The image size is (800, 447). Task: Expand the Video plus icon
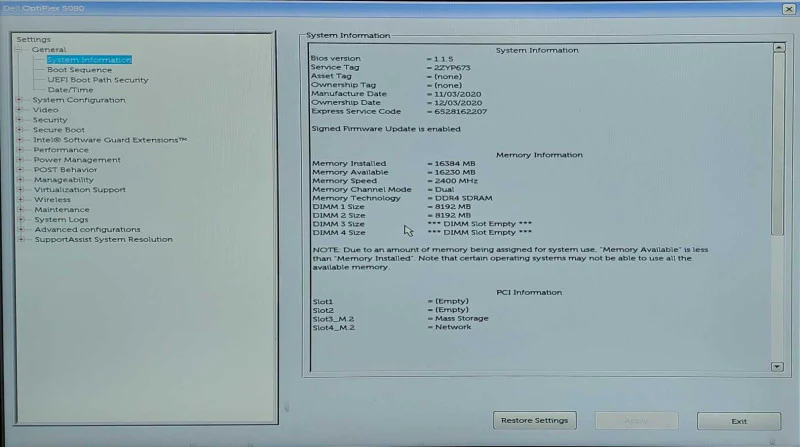(20, 110)
